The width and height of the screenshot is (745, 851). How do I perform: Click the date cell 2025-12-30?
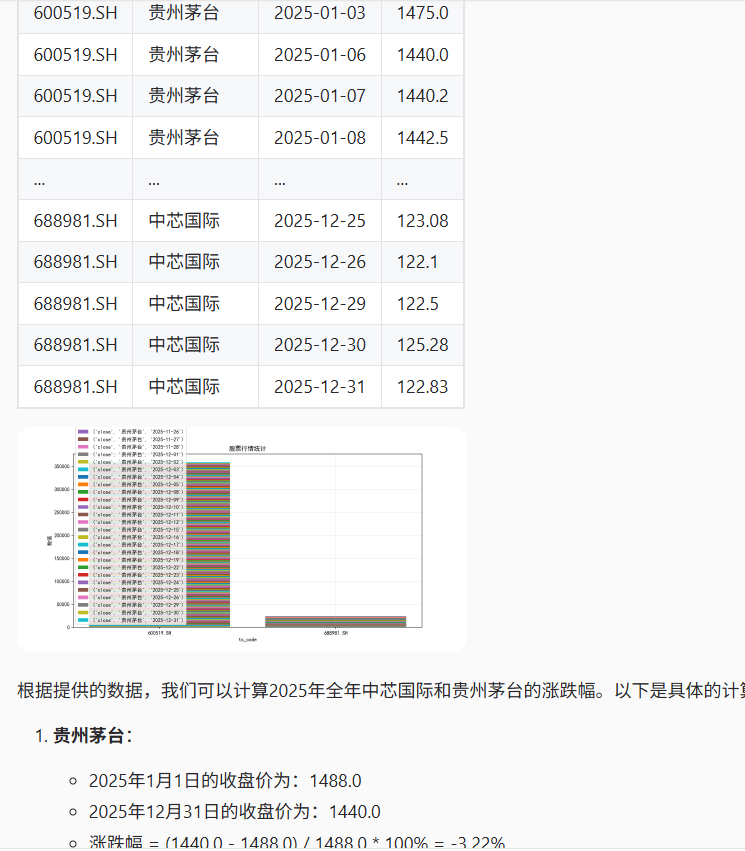click(320, 345)
